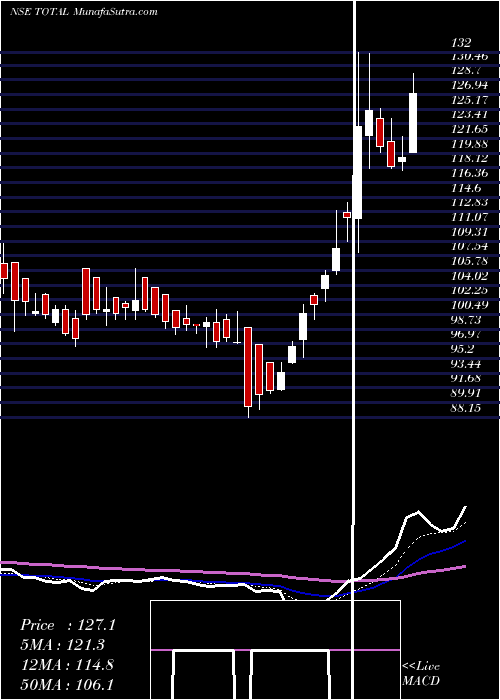Viewport: 500px width, 700px height.
Task: Select the 125.17 price axis label
Action: click(469, 100)
